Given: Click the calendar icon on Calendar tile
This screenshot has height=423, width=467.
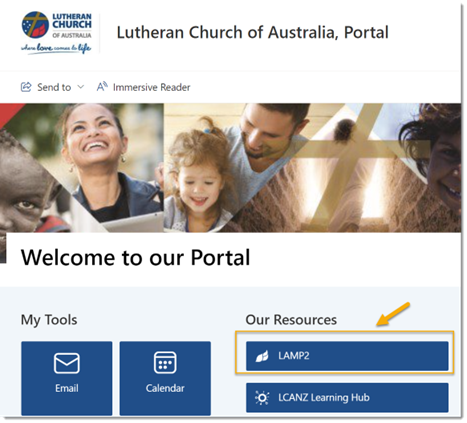Looking at the screenshot, I should tap(165, 362).
